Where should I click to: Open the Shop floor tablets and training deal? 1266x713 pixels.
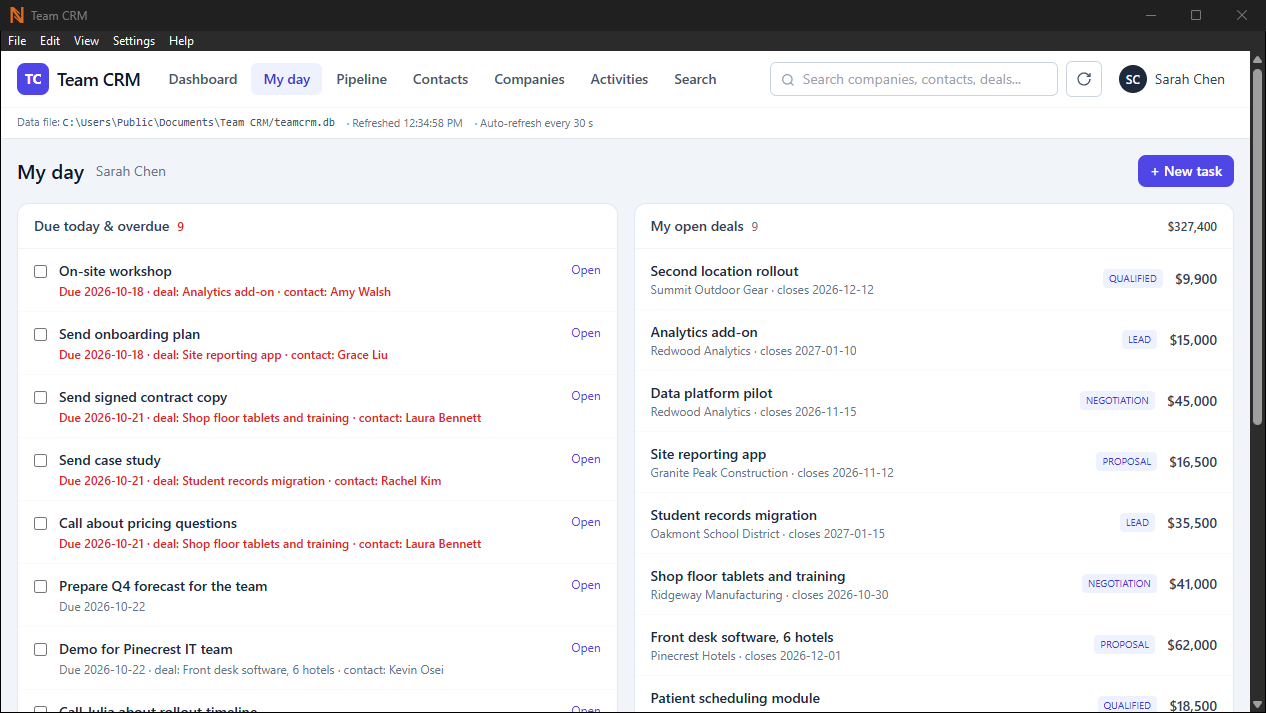[934, 584]
